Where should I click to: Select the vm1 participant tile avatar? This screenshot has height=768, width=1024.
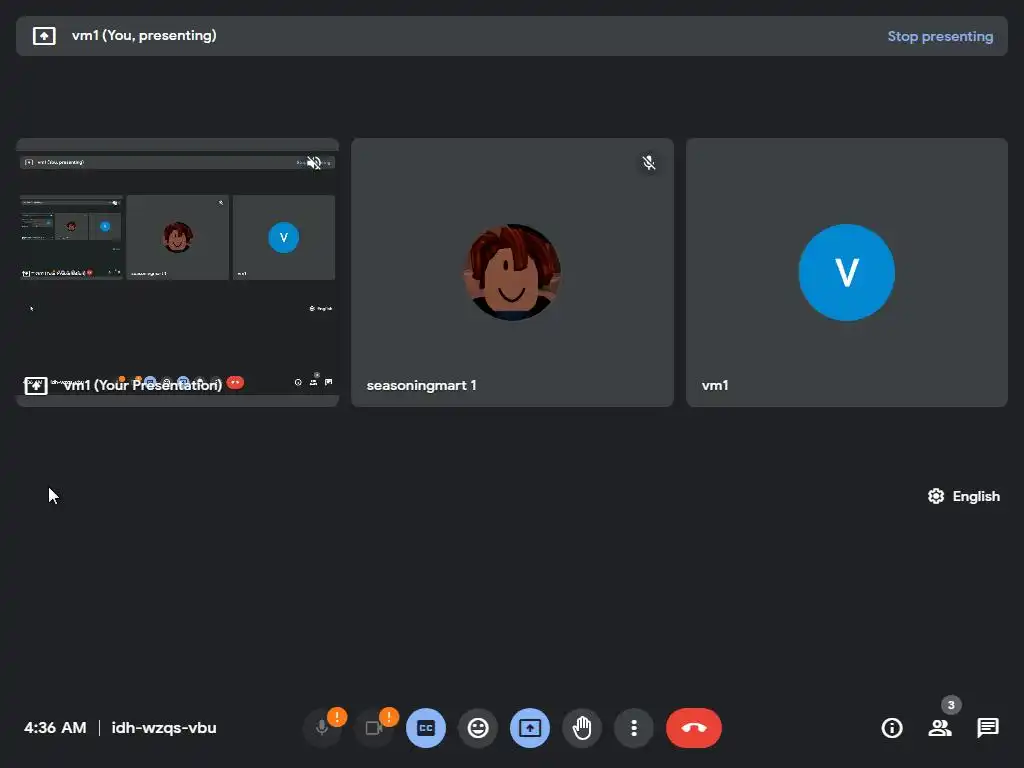pyautogui.click(x=846, y=272)
